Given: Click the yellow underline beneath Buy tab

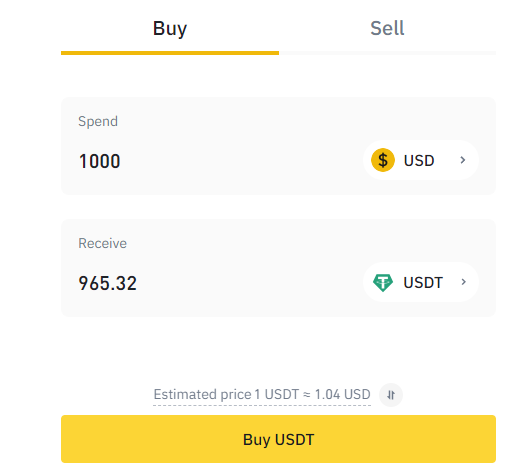Looking at the screenshot, I should coord(170,53).
